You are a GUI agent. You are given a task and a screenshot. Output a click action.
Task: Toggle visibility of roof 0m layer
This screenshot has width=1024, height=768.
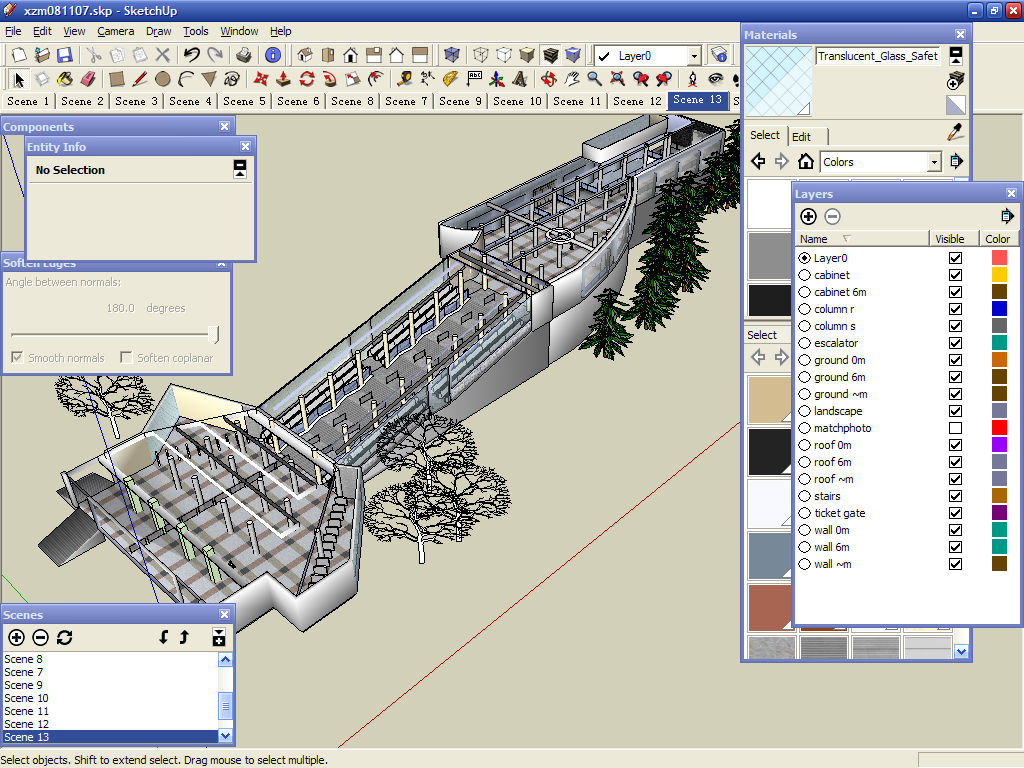955,445
